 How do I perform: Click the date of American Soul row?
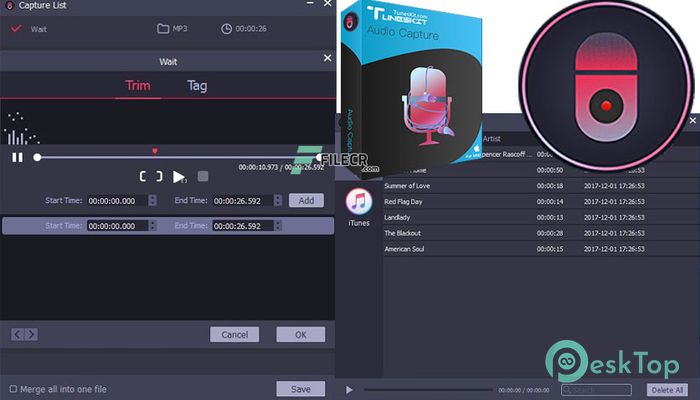pyautogui.click(x=614, y=249)
